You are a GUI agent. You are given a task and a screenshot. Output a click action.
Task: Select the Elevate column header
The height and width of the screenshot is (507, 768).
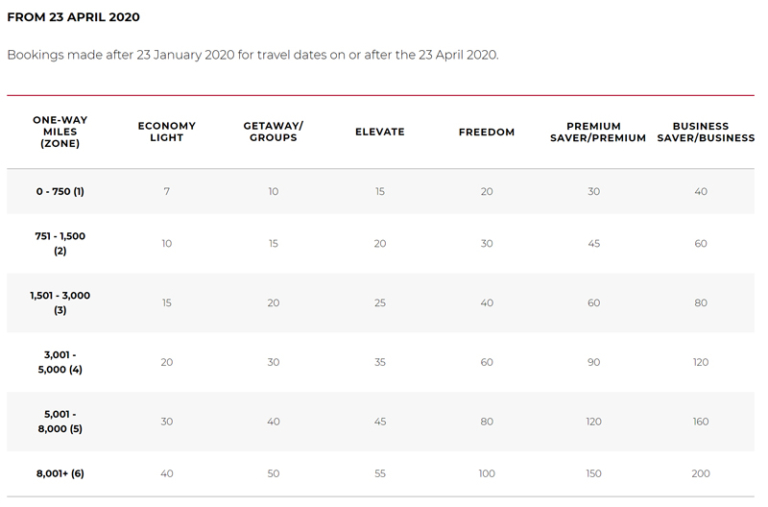point(380,132)
